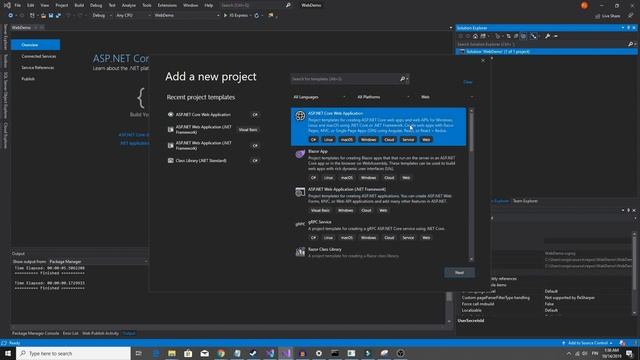The height and width of the screenshot is (360, 640).
Task: Click the browser refresh icon beside IIS Express
Action: pyautogui.click(x=256, y=16)
